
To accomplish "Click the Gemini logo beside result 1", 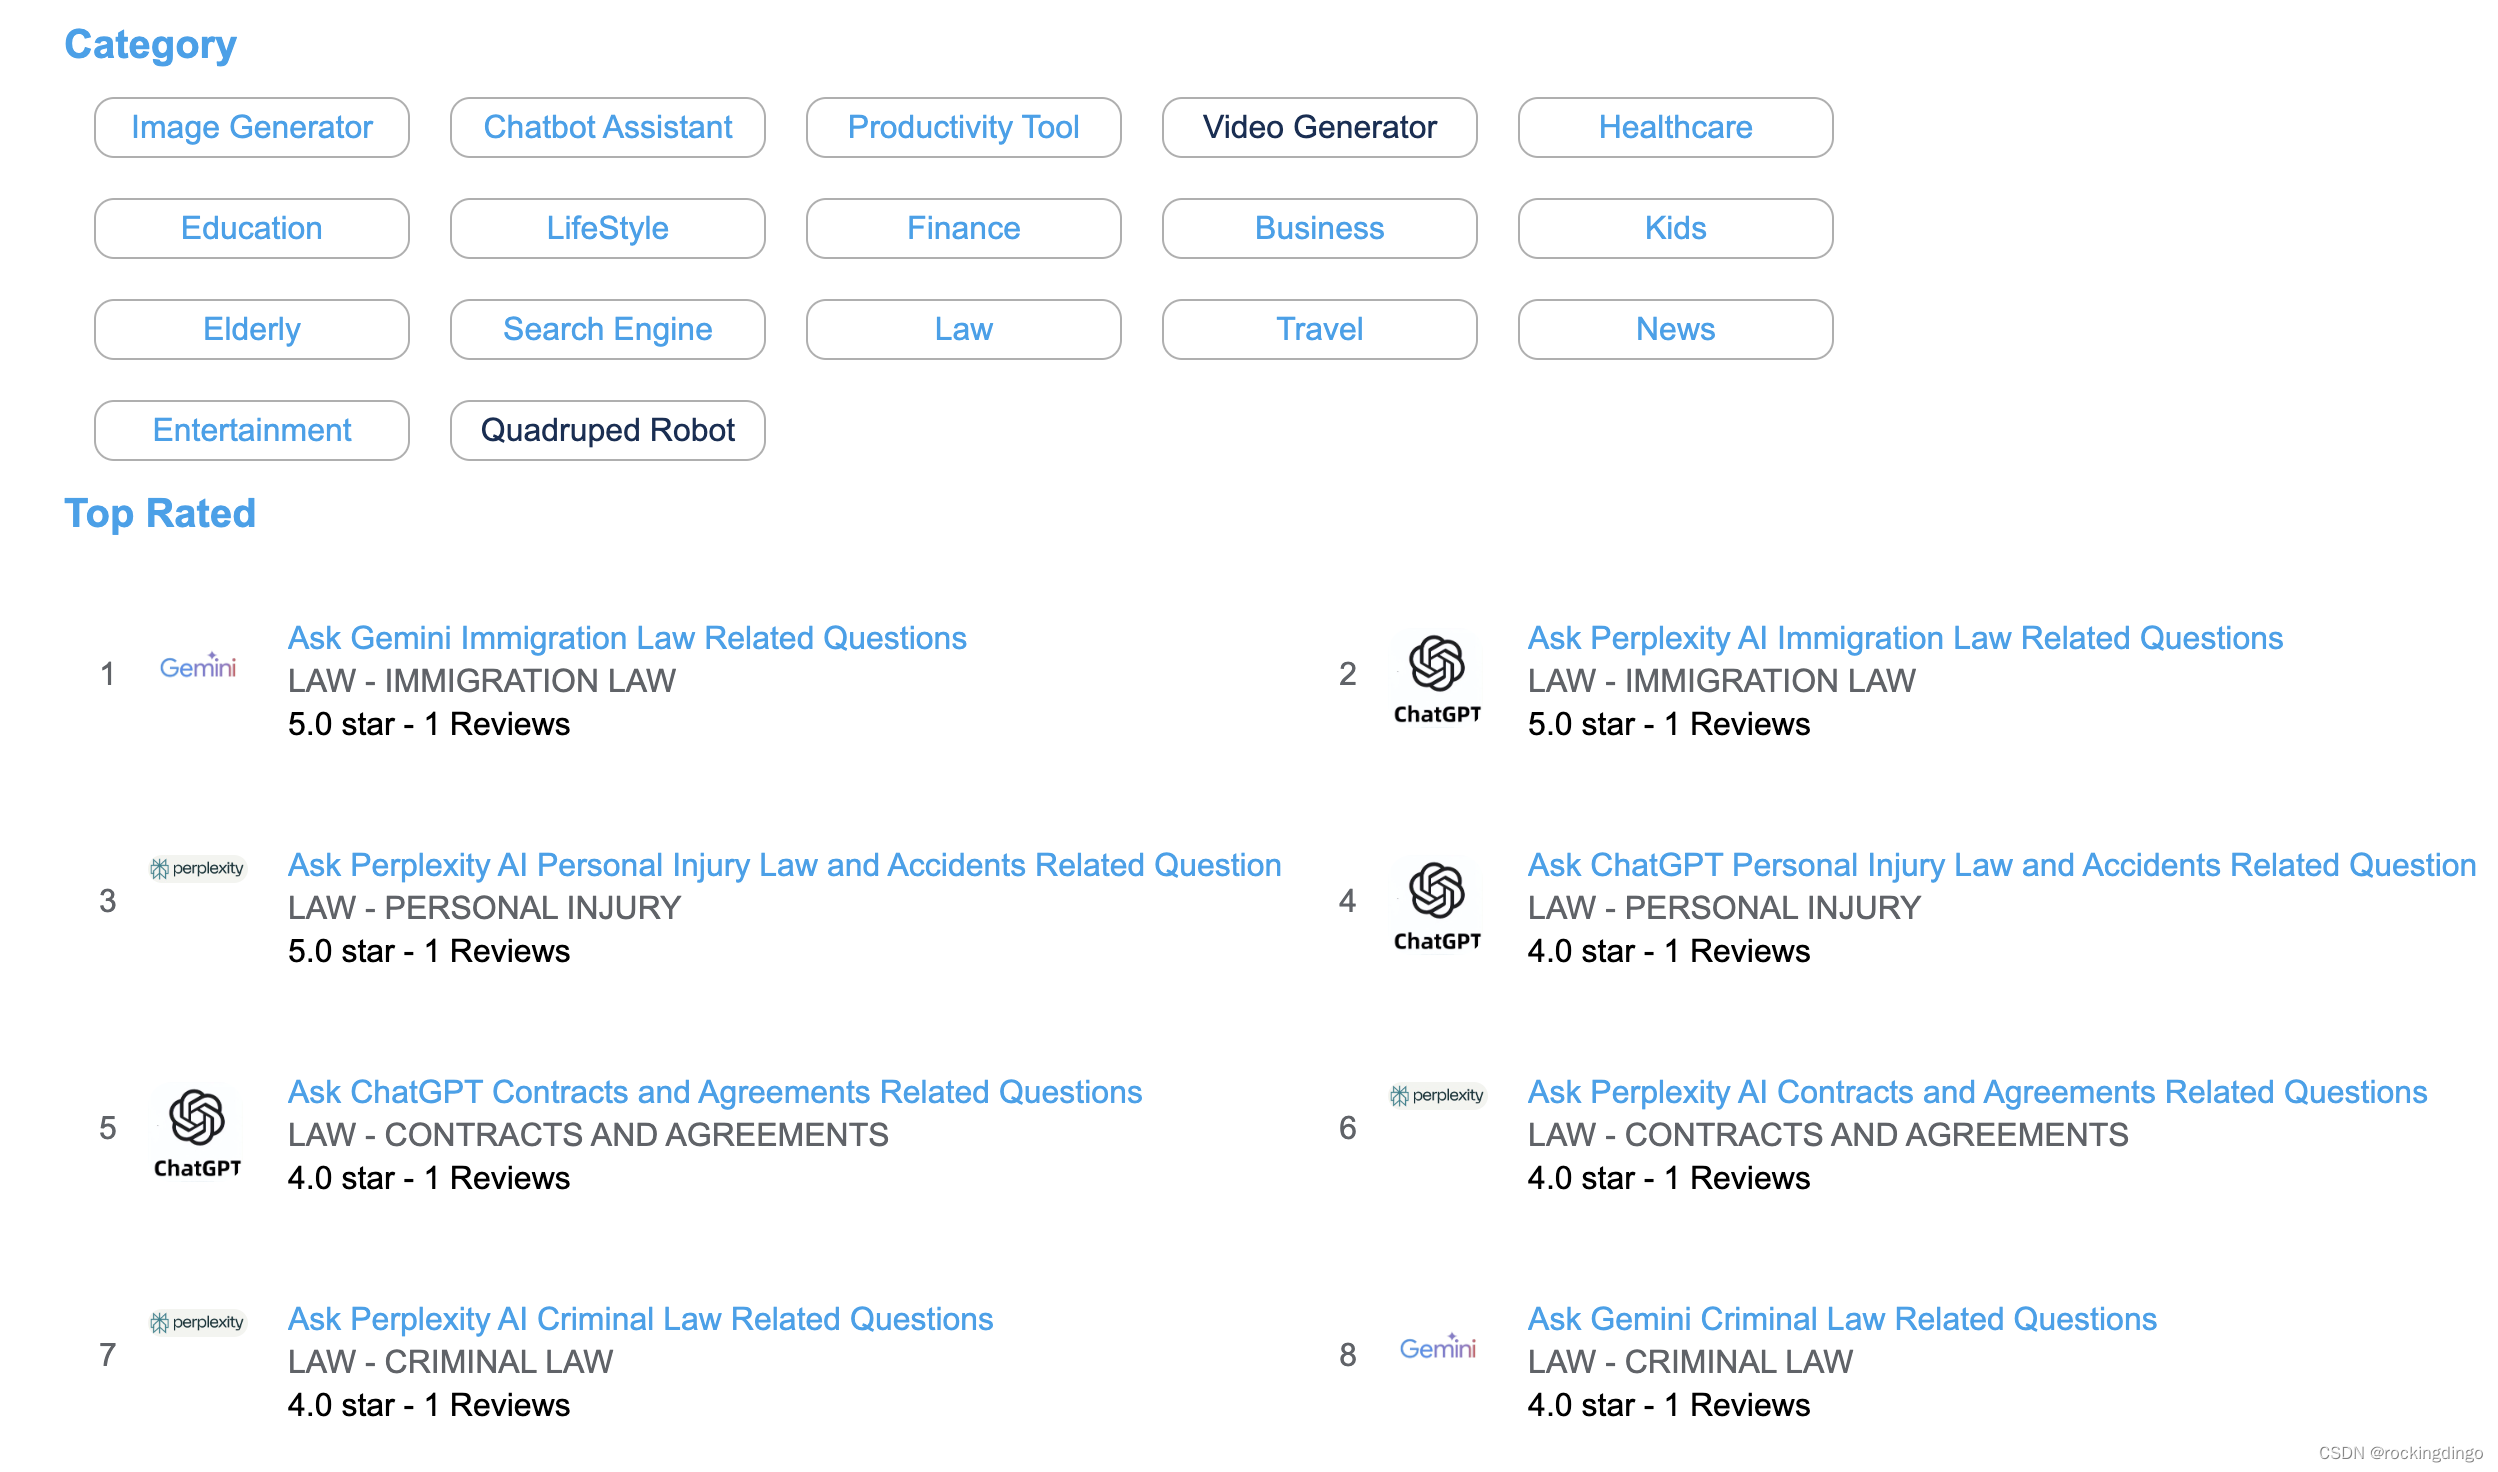I will [x=198, y=667].
